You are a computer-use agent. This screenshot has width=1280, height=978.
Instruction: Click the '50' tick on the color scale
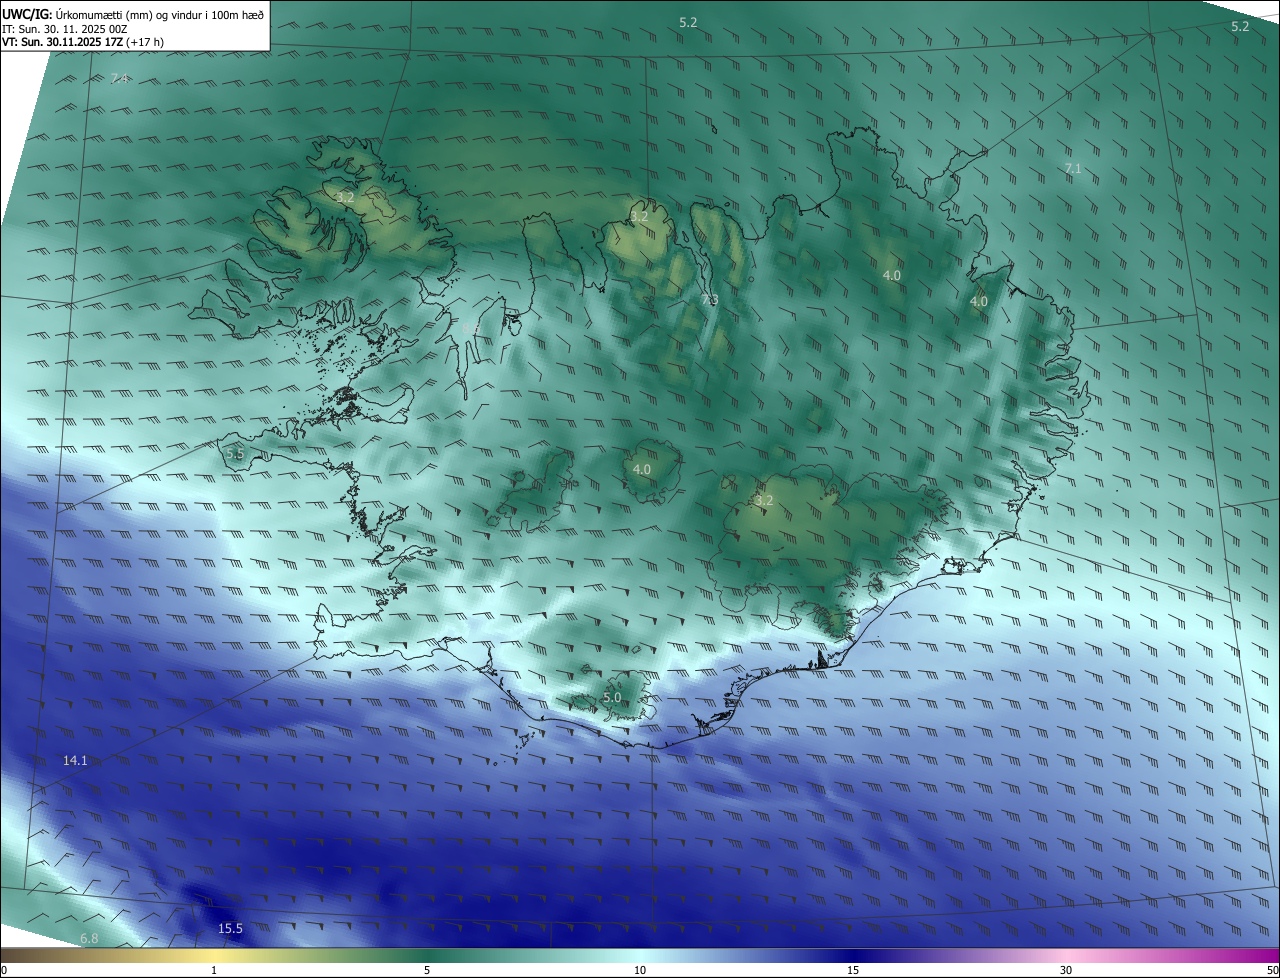tap(1272, 970)
